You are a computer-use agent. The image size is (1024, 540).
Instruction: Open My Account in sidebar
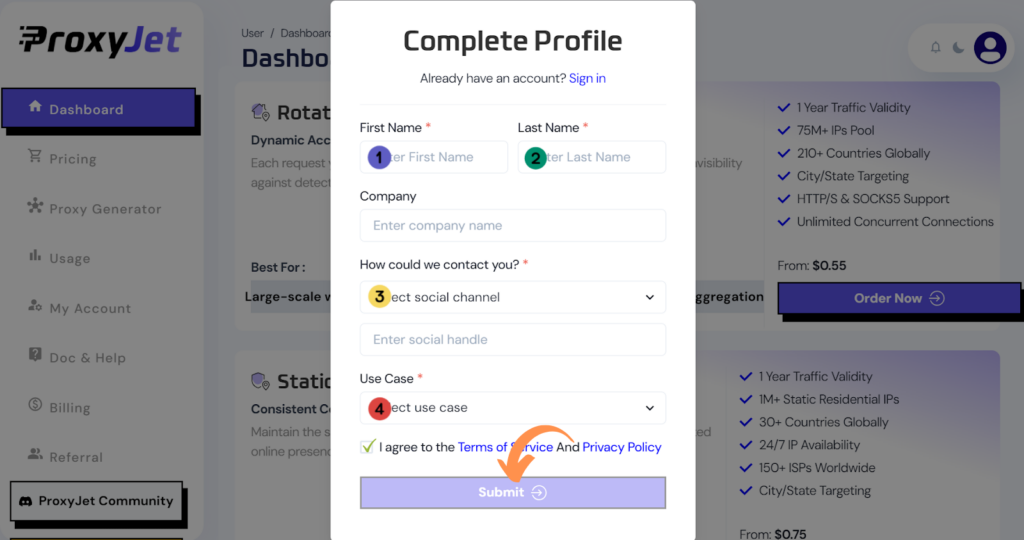tap(90, 308)
